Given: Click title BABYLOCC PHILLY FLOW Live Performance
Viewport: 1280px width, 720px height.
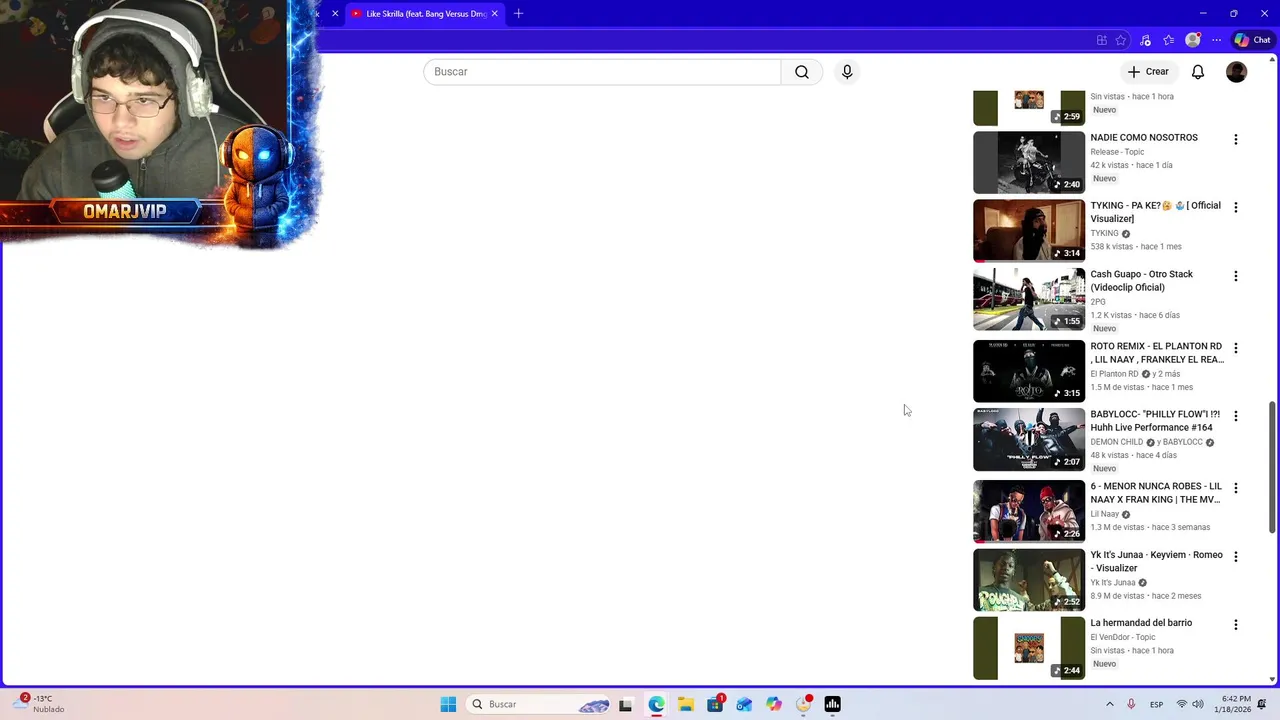Looking at the screenshot, I should (x=1155, y=421).
